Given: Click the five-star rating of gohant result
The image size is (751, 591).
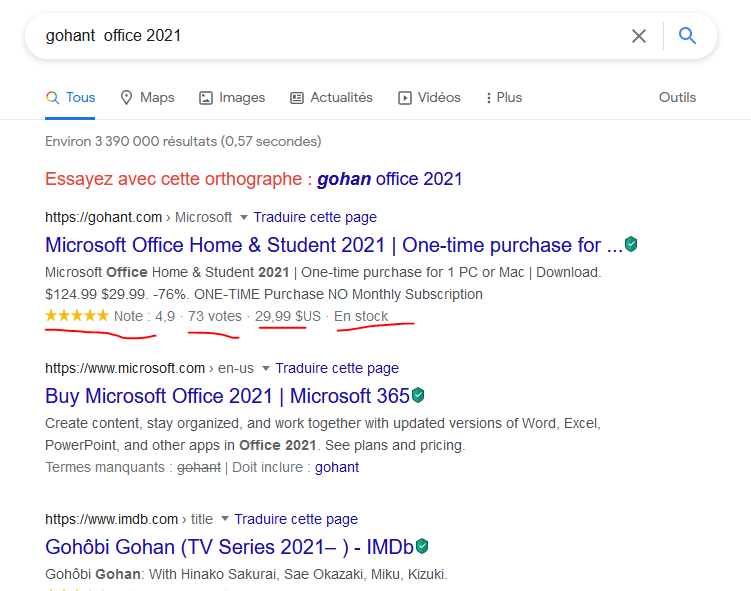Looking at the screenshot, I should [77, 316].
